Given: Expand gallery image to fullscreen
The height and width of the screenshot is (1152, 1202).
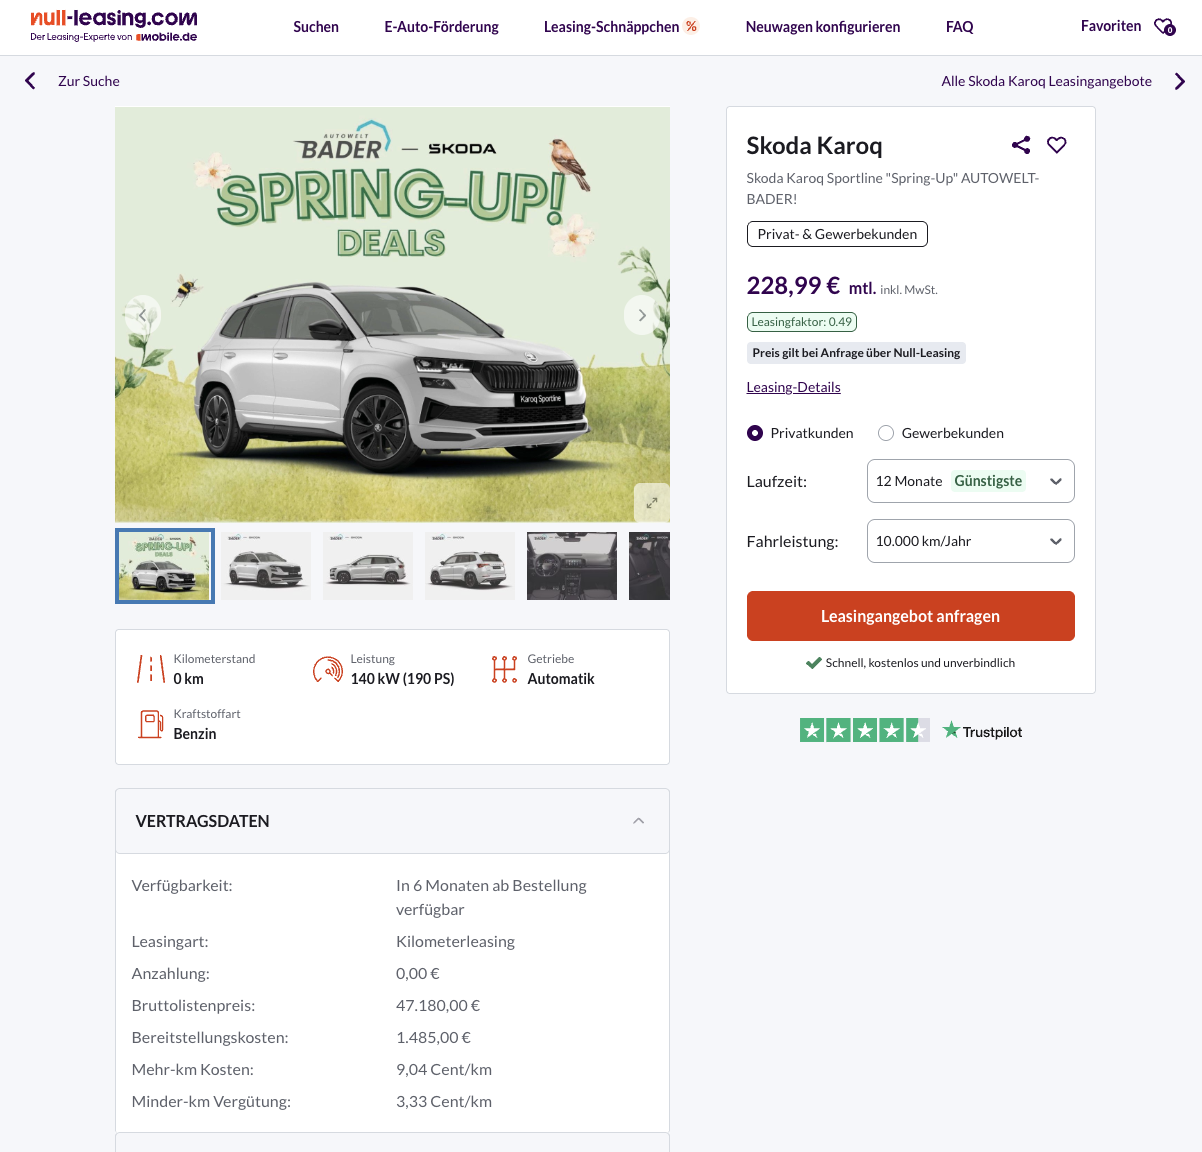Looking at the screenshot, I should (651, 503).
